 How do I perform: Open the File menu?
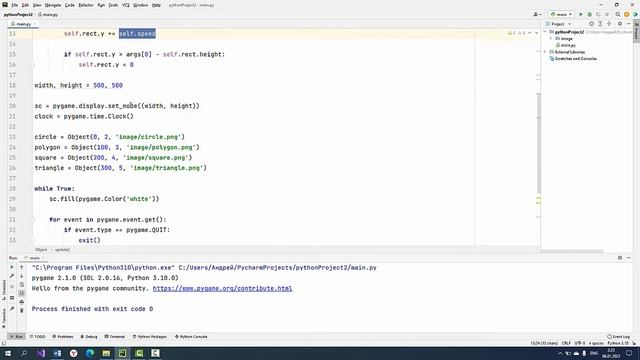pyautogui.click(x=15, y=5)
